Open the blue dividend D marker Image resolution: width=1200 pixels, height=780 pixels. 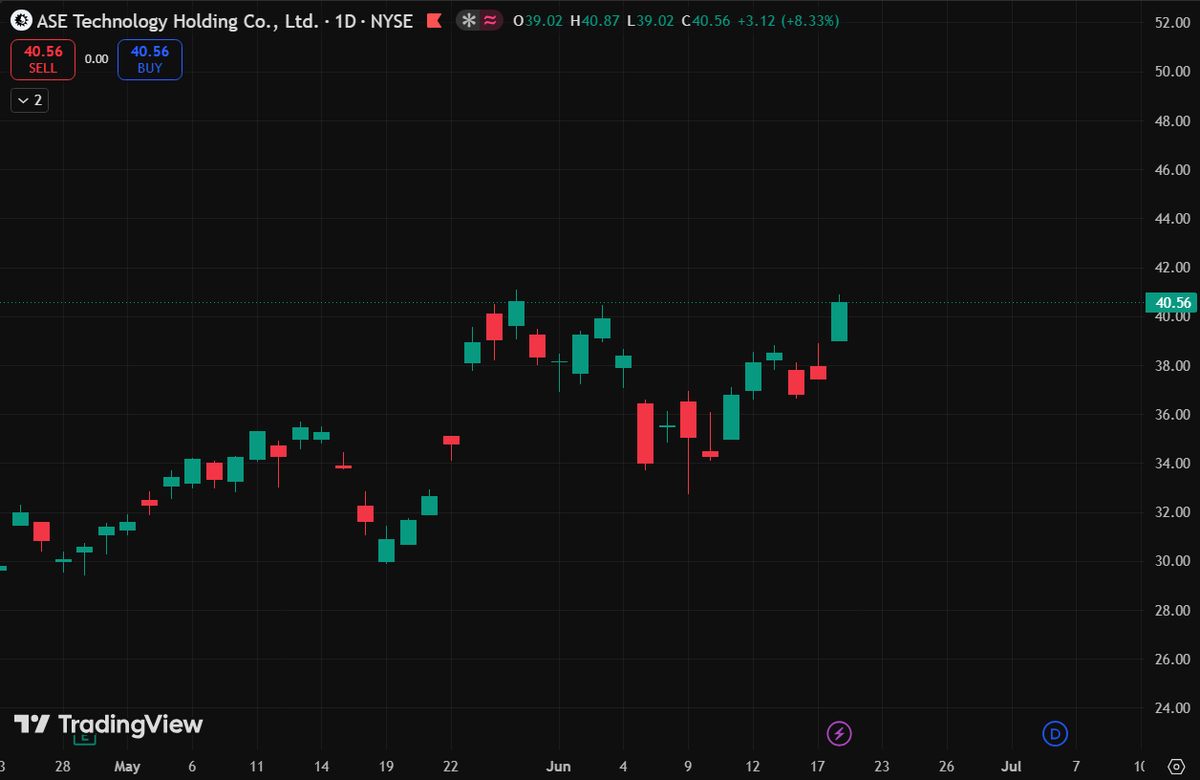tap(1055, 734)
